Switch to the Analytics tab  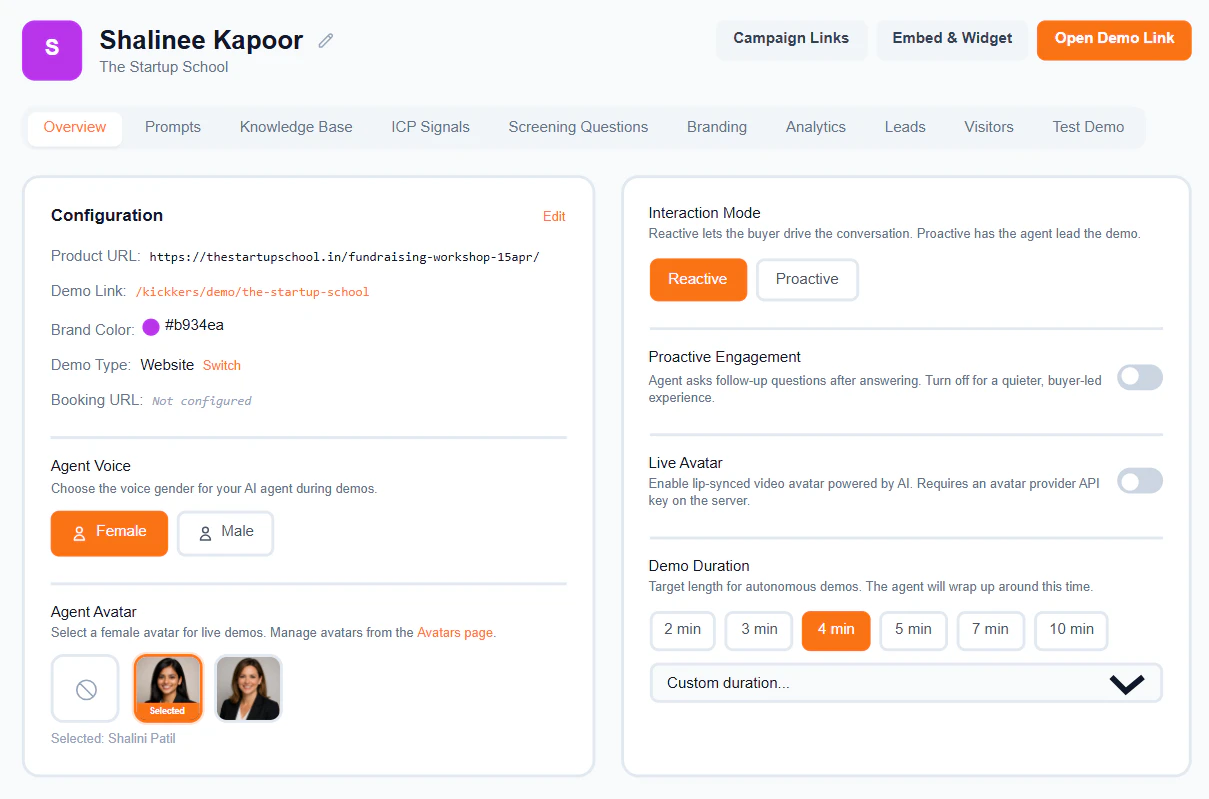pos(815,127)
